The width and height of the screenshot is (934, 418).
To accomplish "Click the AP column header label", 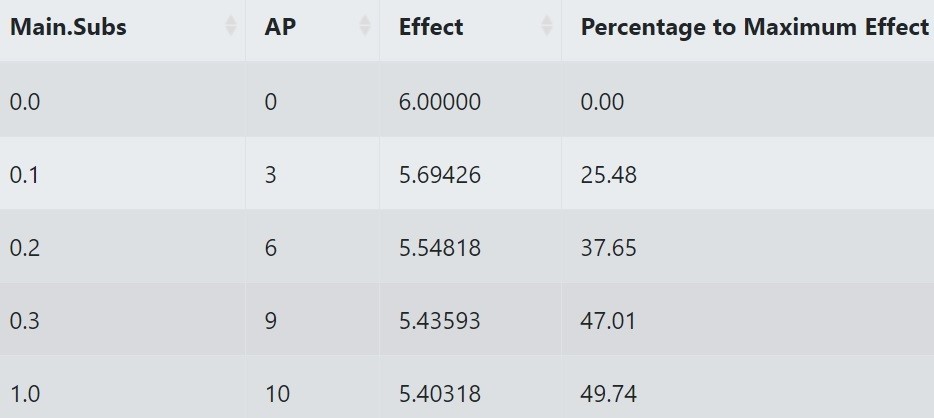I will [280, 27].
